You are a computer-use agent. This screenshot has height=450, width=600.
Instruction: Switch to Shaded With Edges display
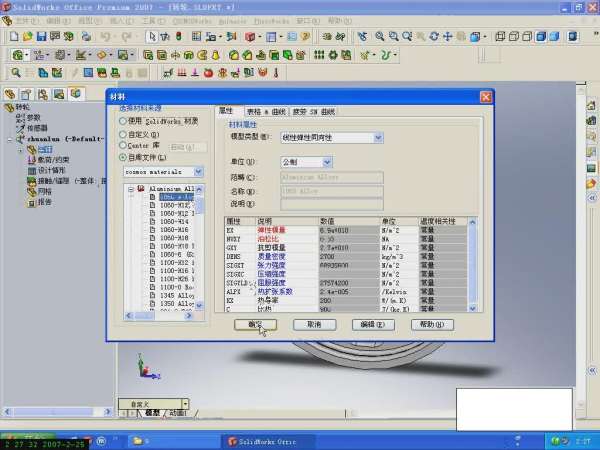coord(541,36)
